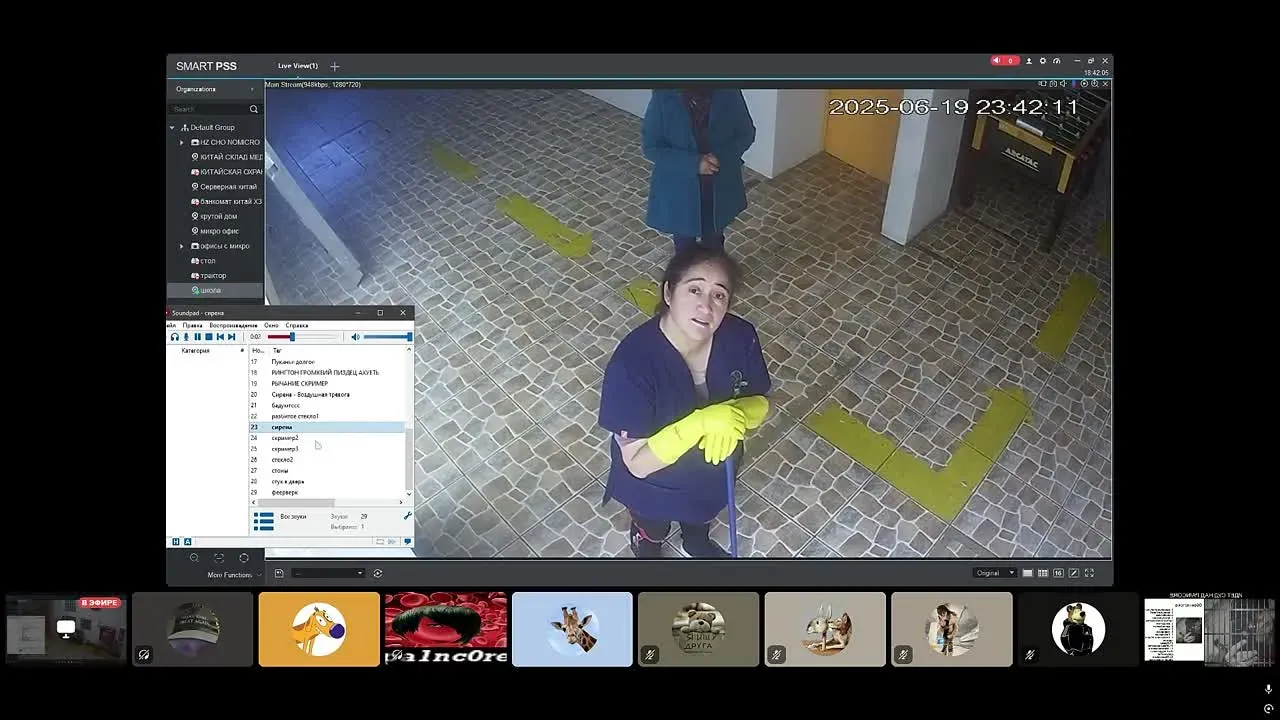Screen dimensions: 1280x720
Task: Select the single-view layout icon
Action: tap(1027, 573)
